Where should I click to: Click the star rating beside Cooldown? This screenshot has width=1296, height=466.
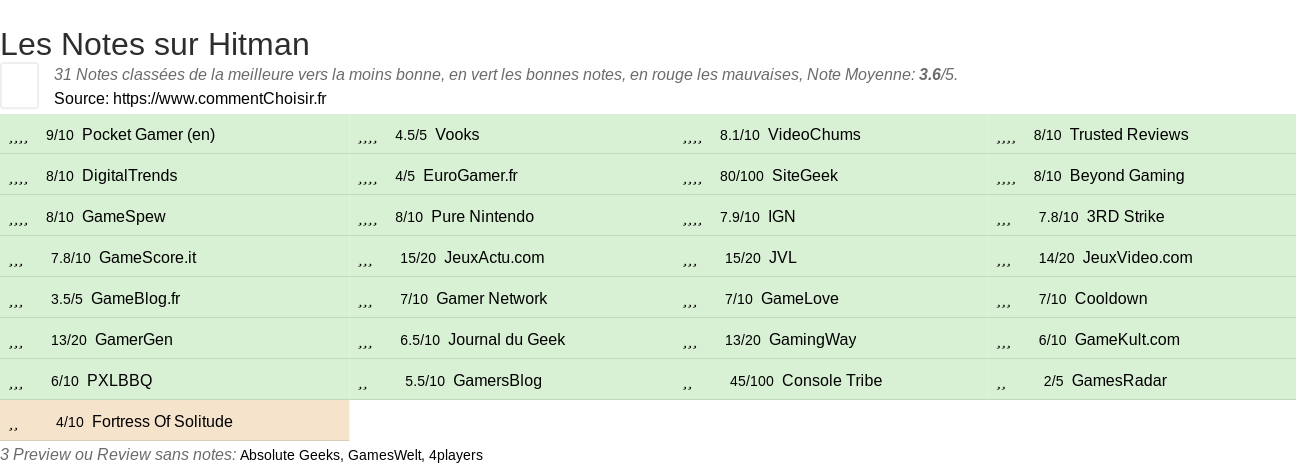tap(1004, 301)
